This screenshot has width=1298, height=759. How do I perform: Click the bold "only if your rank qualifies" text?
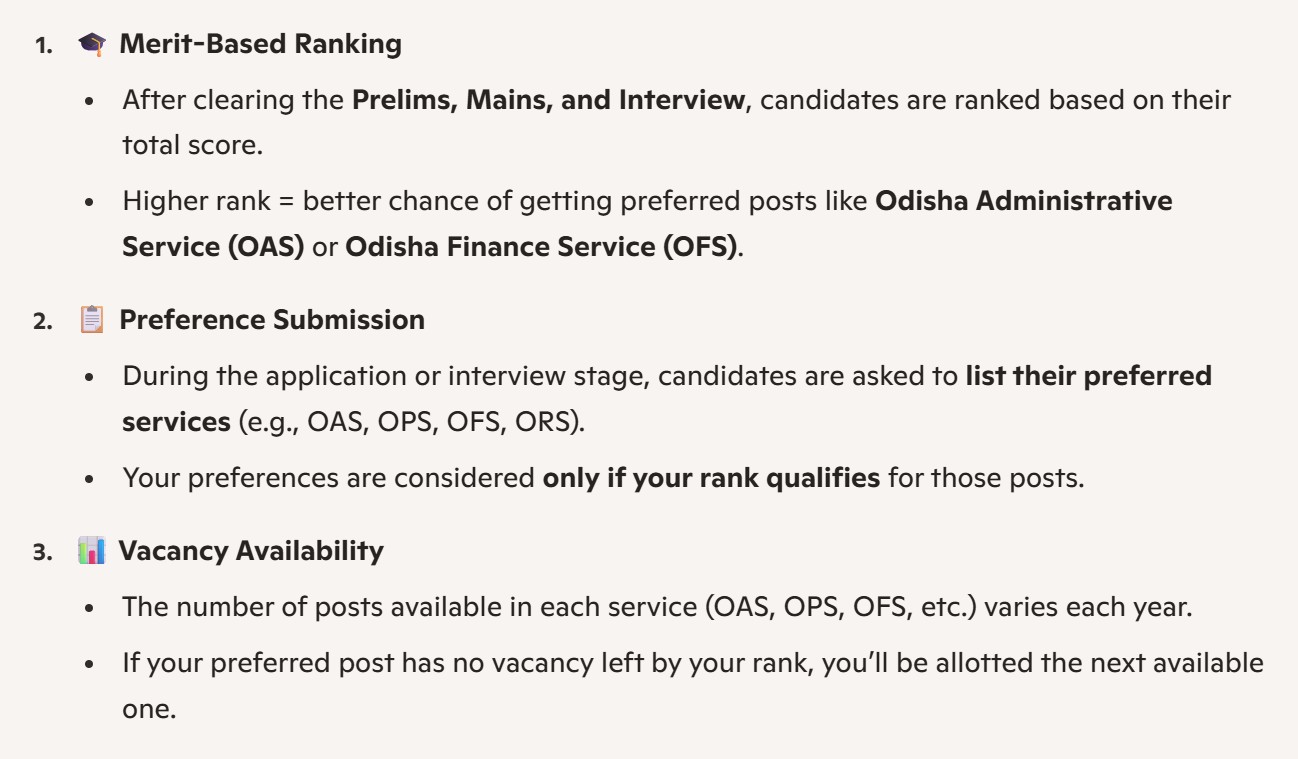point(711,478)
